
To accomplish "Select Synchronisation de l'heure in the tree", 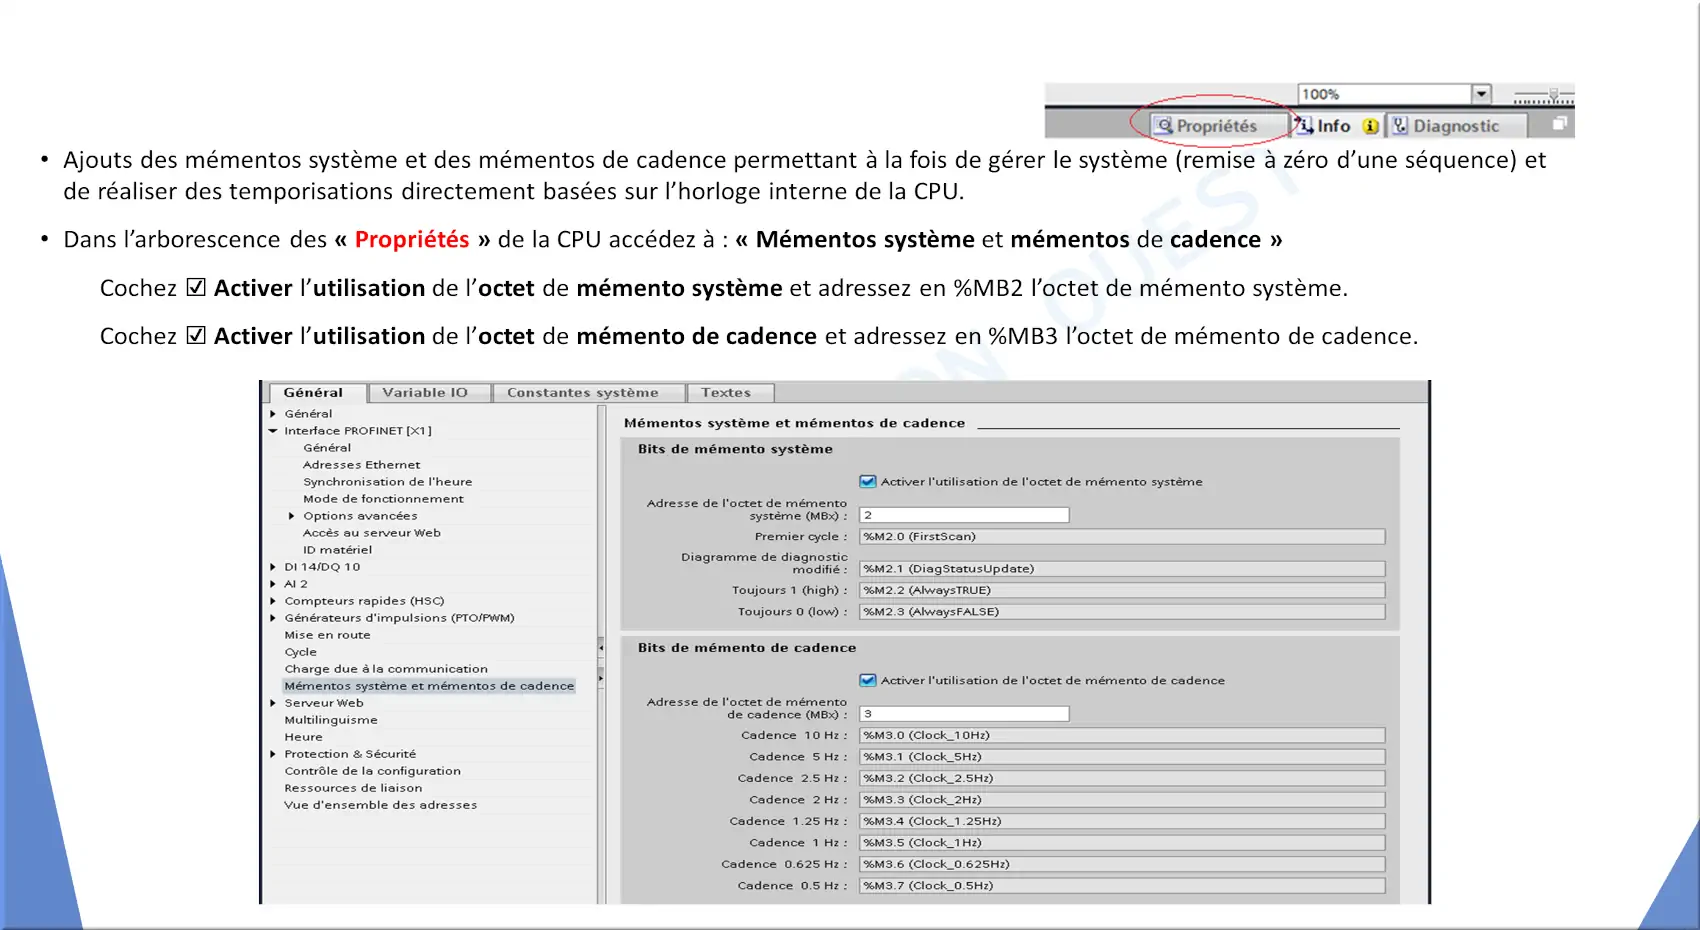I will (388, 482).
